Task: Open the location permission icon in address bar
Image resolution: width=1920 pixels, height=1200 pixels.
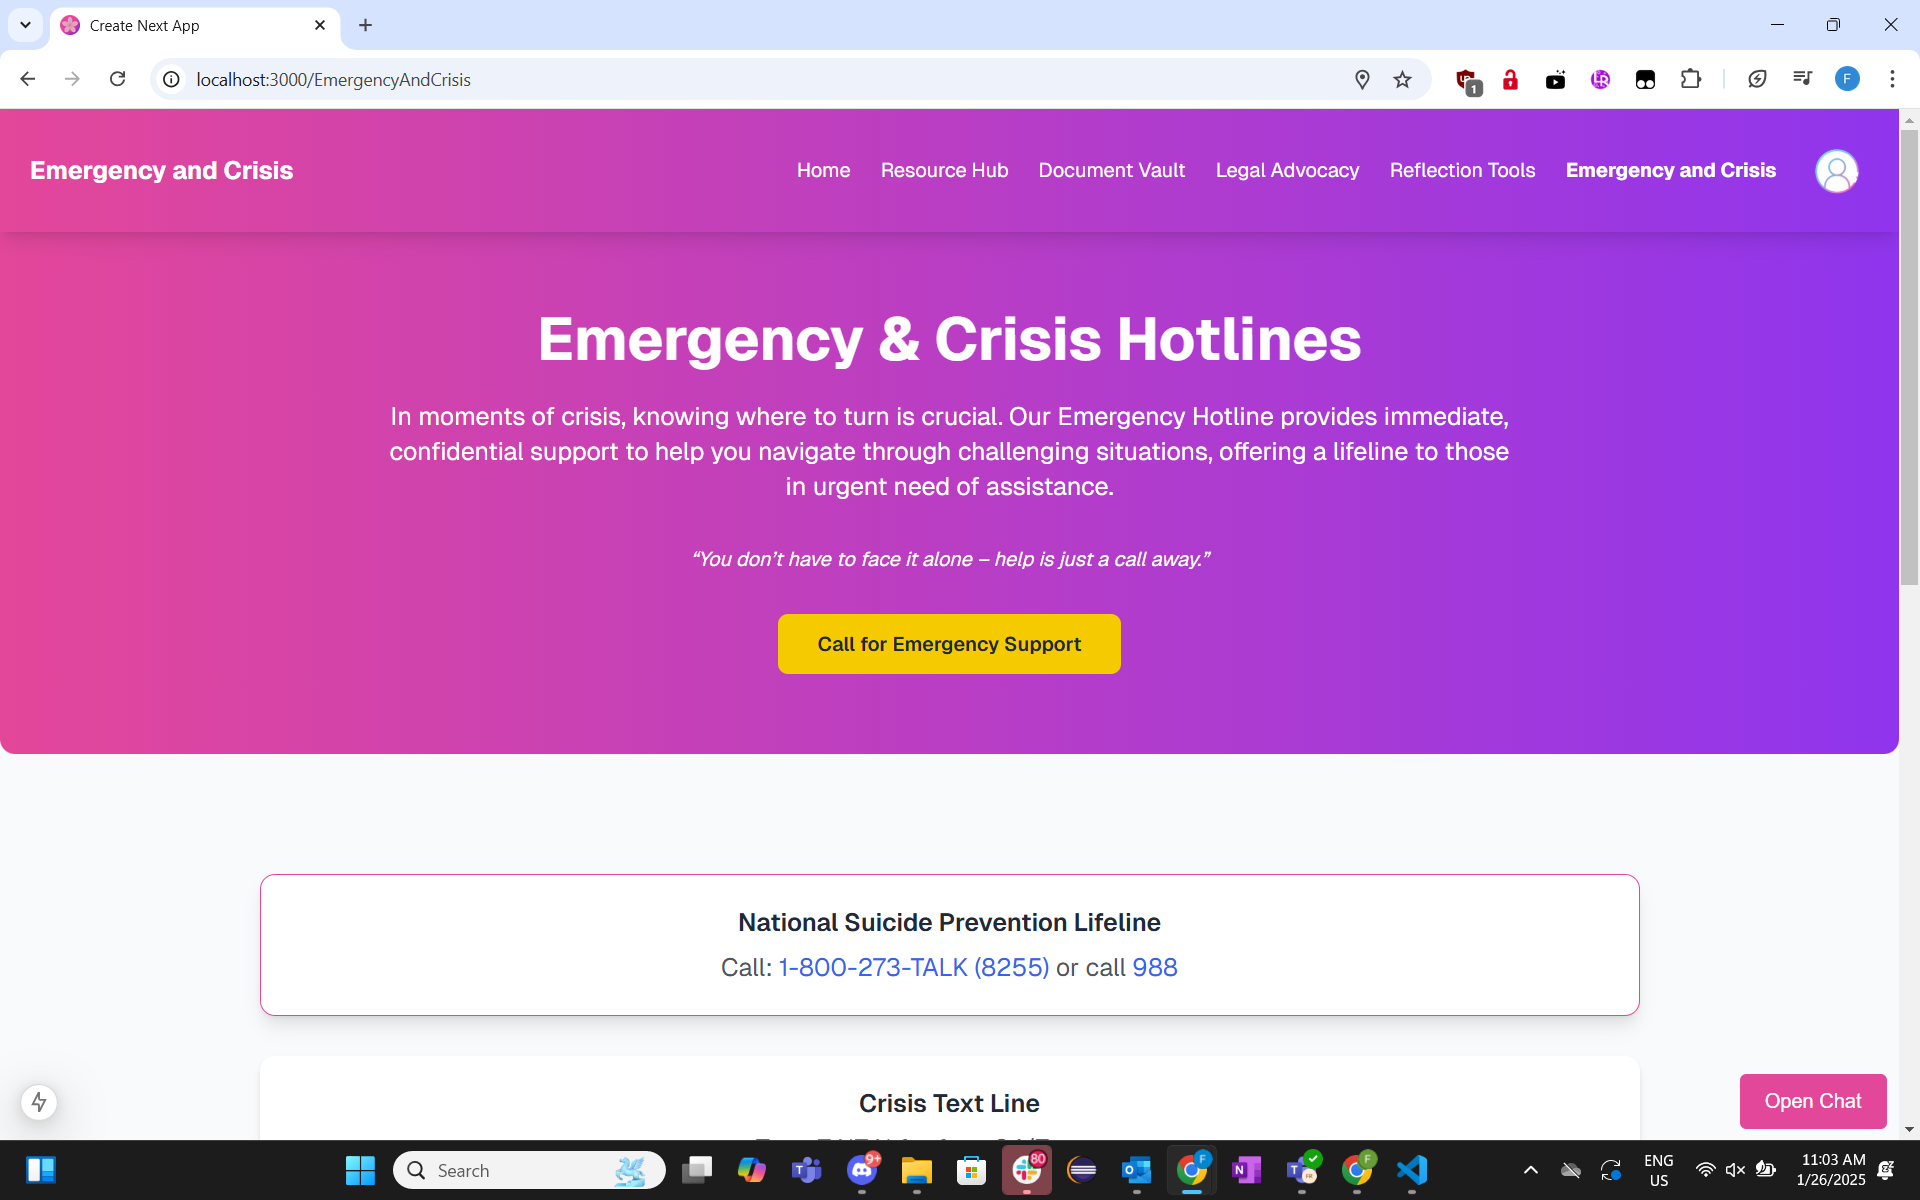Action: (1362, 80)
